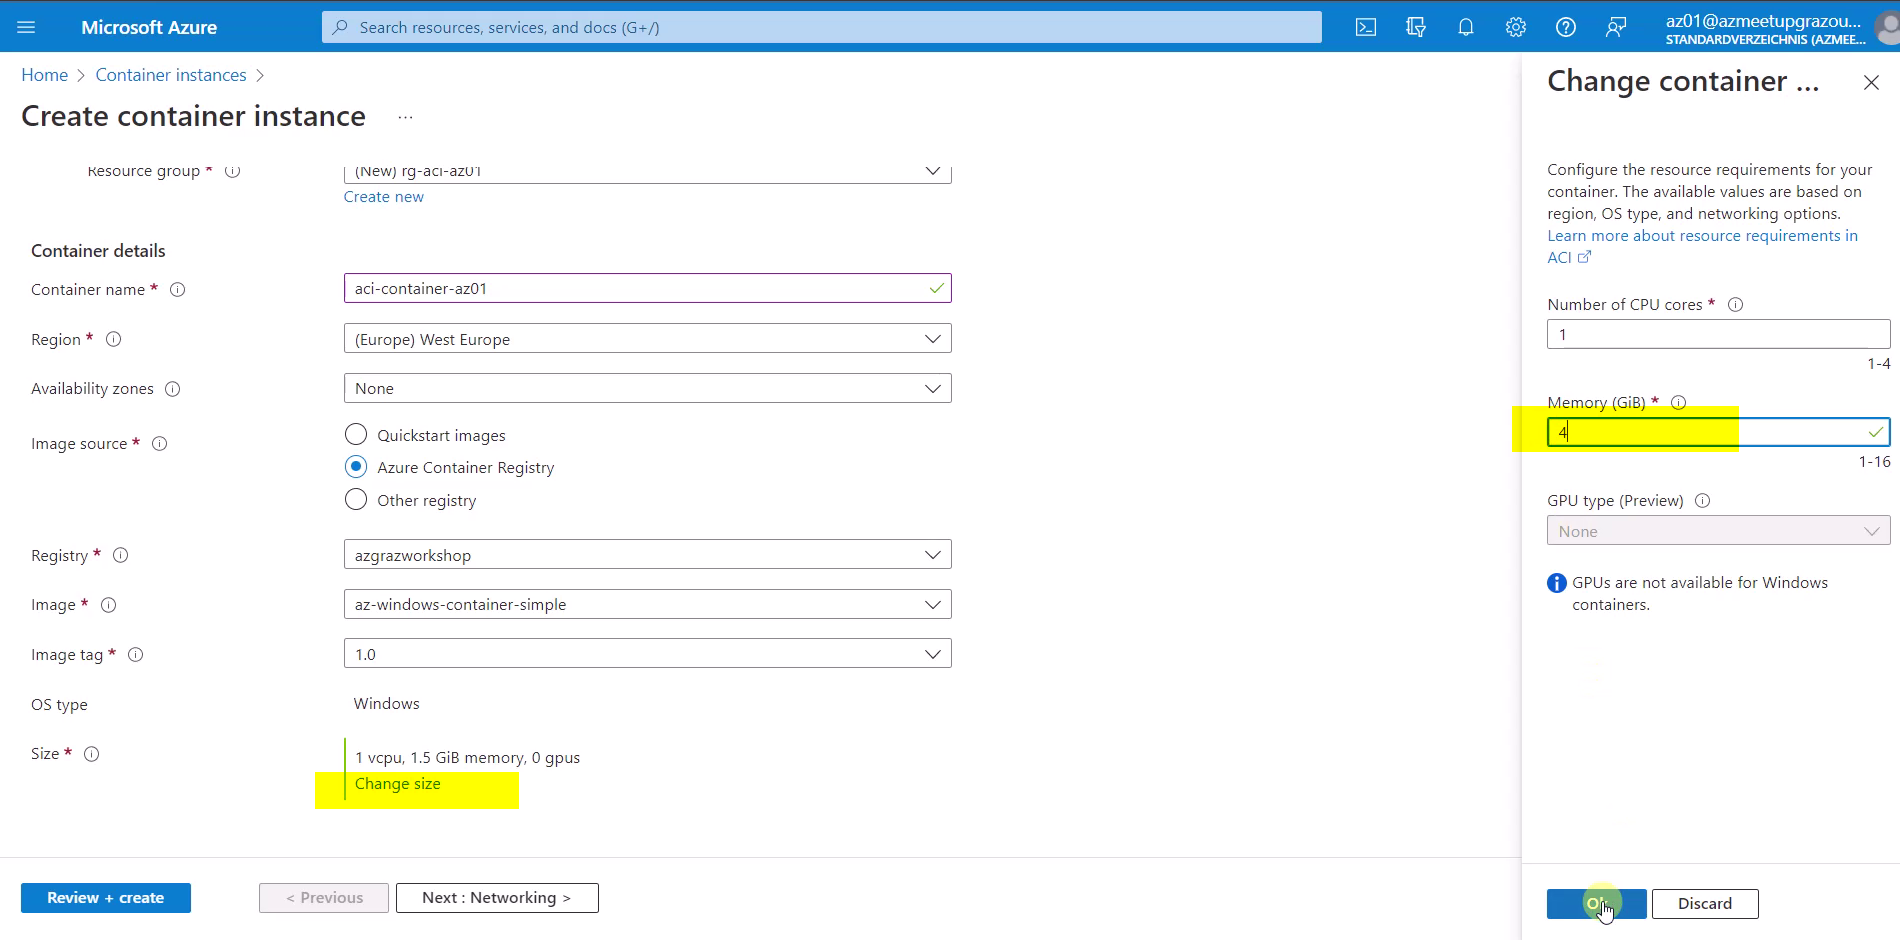The width and height of the screenshot is (1900, 940).
Task: Open the Azure portal hamburger menu
Action: point(27,27)
